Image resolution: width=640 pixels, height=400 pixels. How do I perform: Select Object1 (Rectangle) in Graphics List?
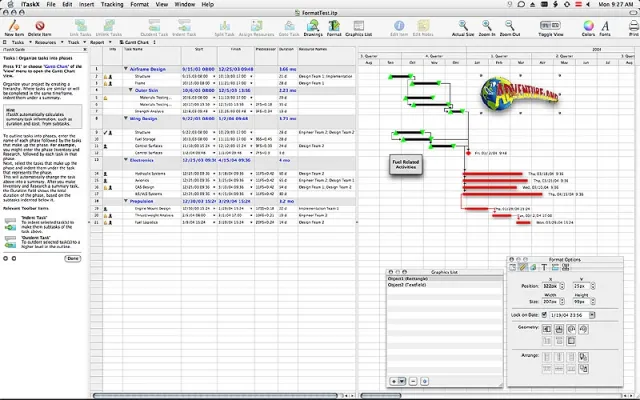tap(407, 277)
